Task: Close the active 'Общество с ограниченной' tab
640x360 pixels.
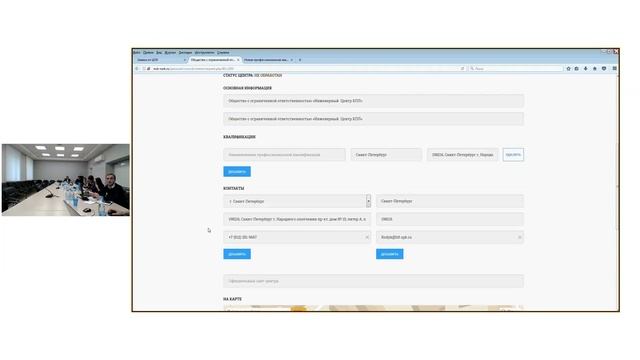Action: click(238, 60)
